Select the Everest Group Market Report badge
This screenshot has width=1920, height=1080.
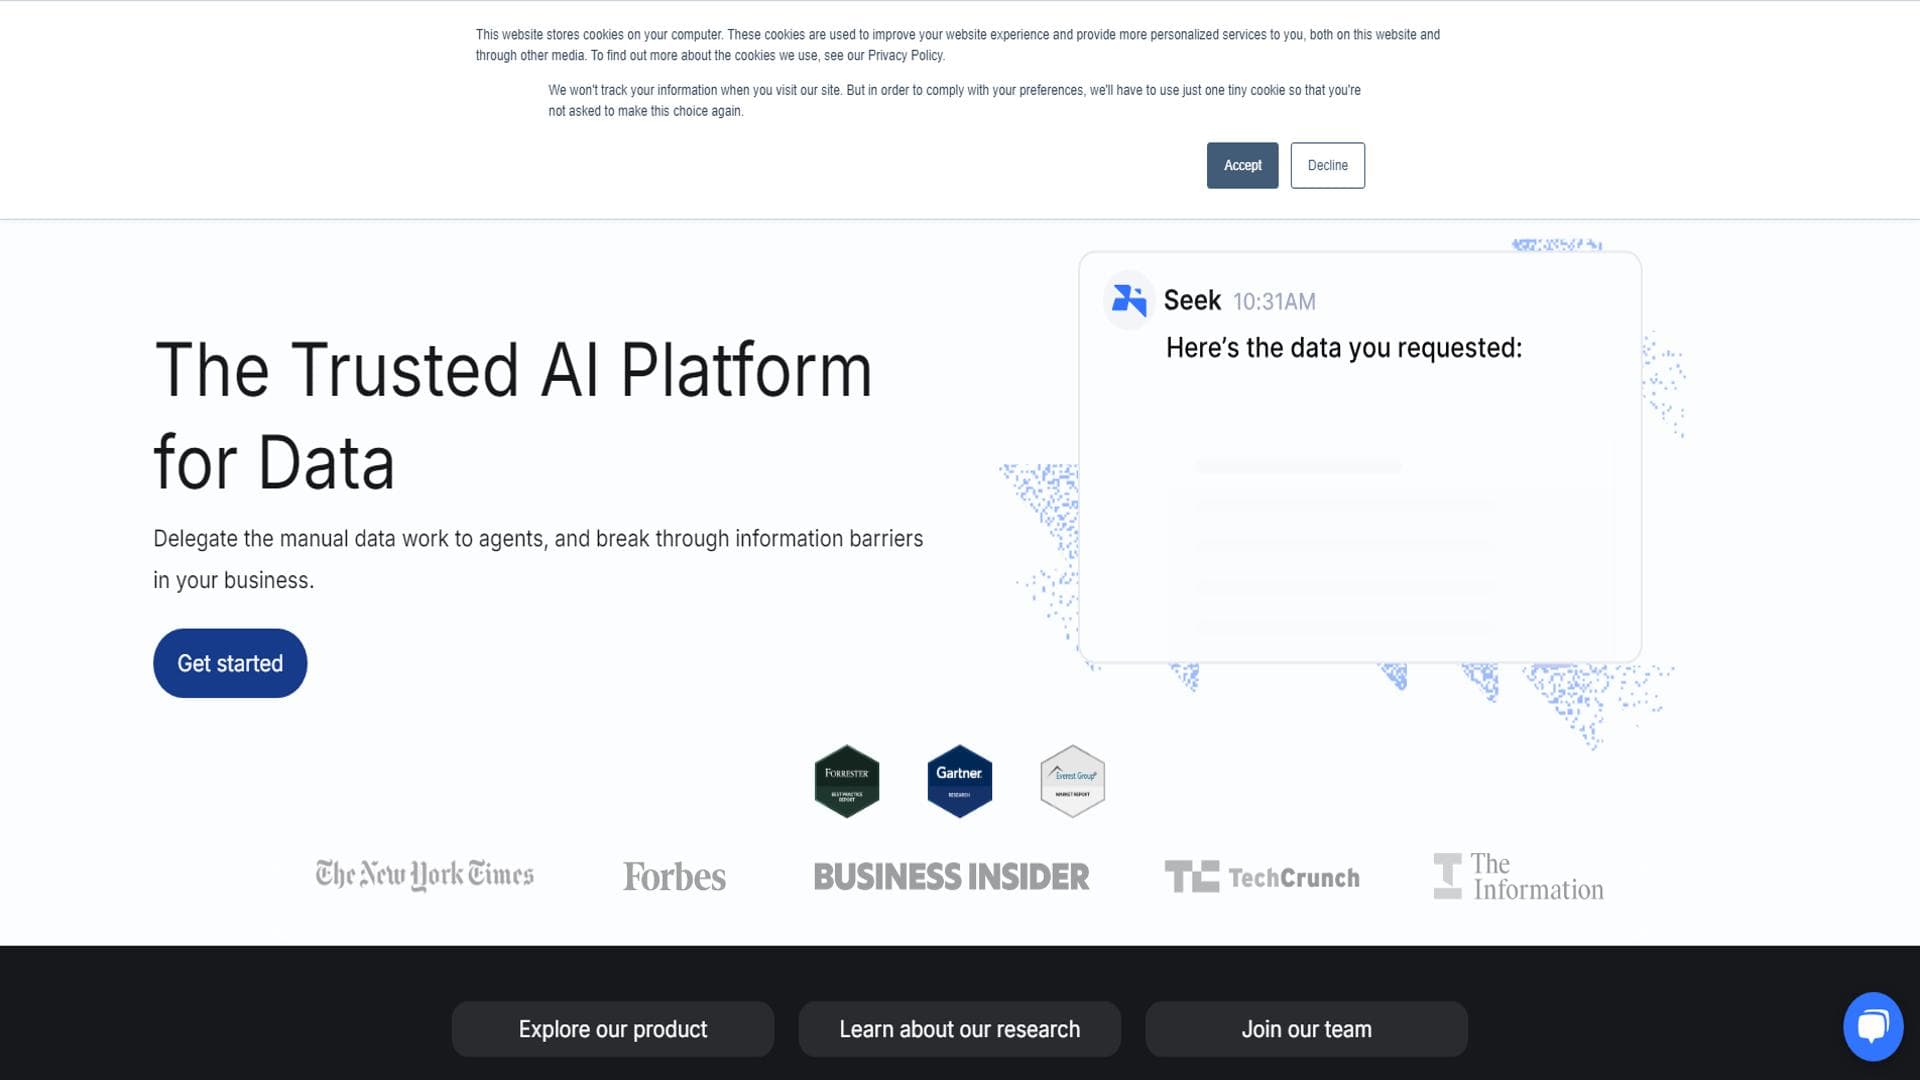coord(1072,781)
